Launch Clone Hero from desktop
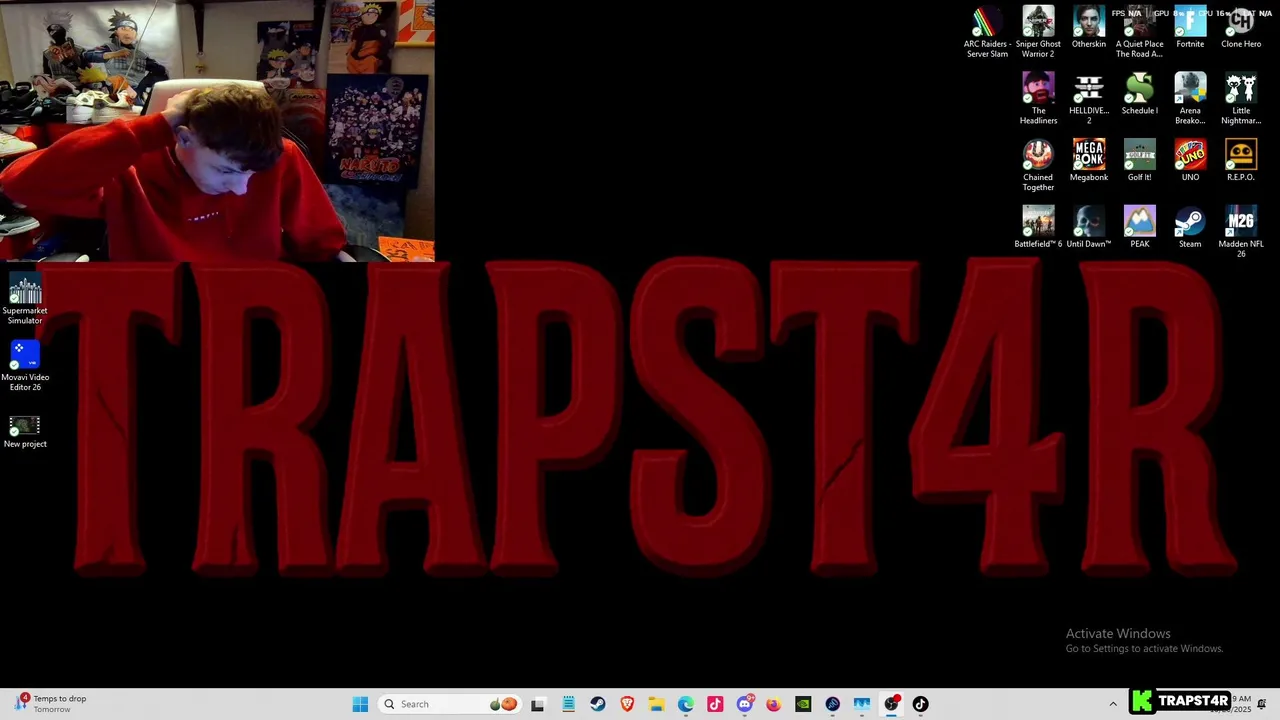The height and width of the screenshot is (720, 1280). click(x=1241, y=28)
